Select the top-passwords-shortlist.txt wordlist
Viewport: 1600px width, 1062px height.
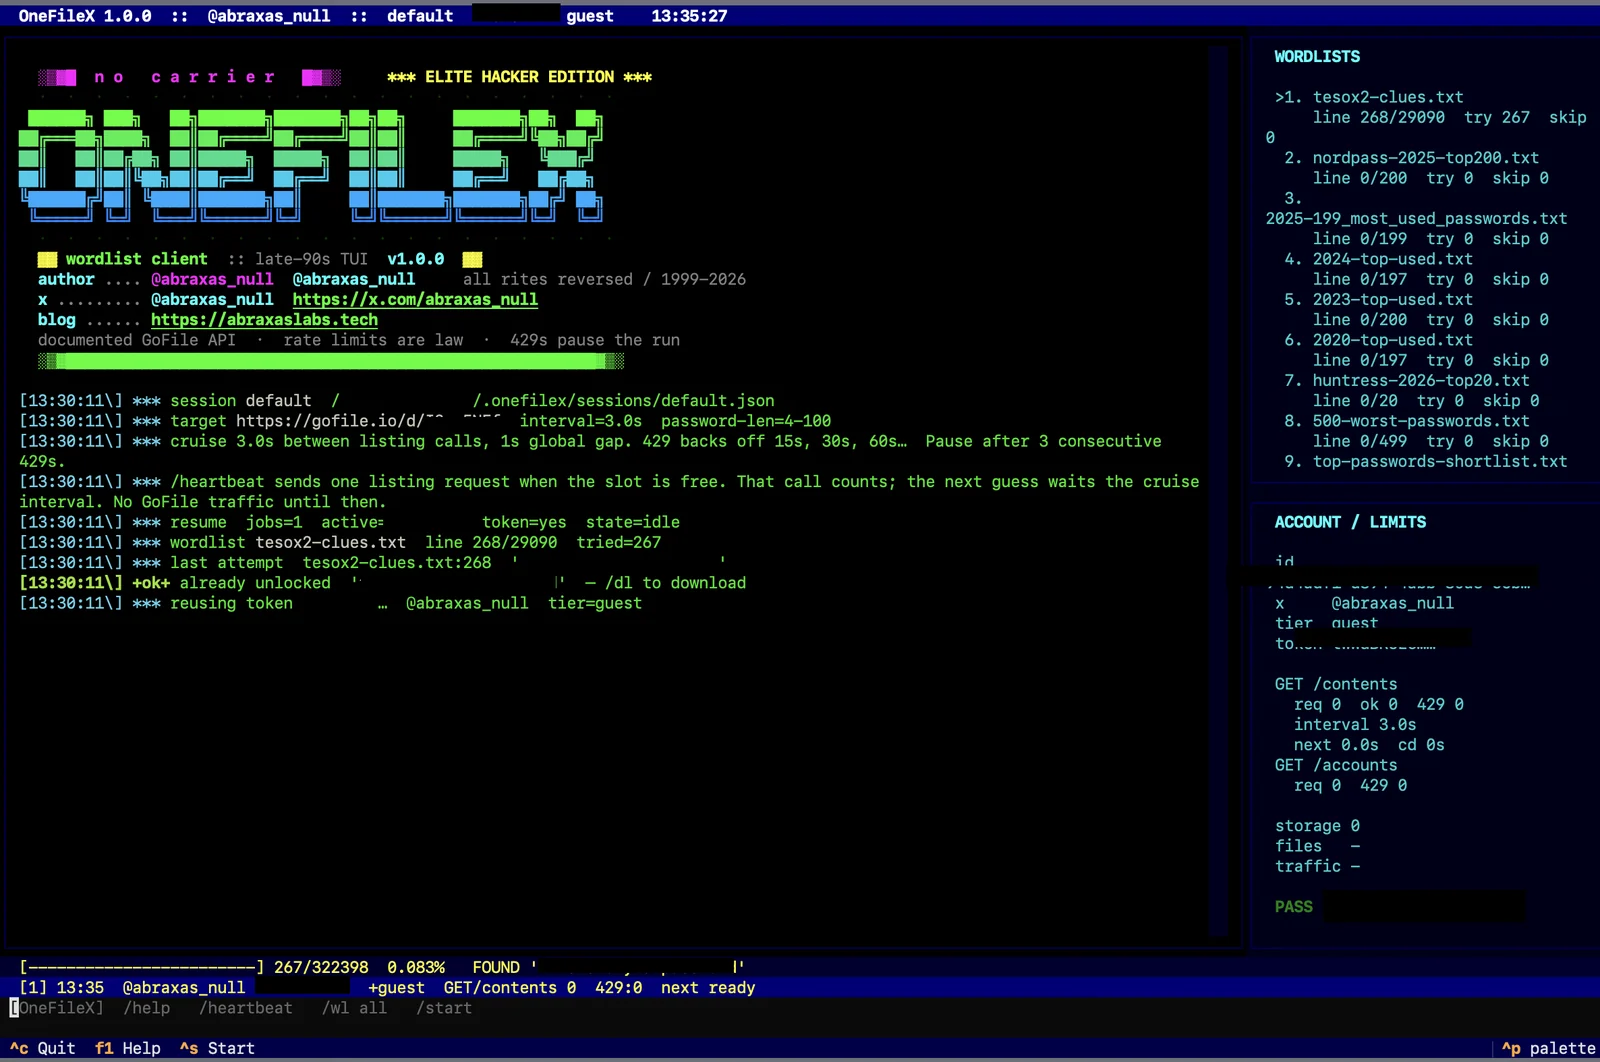coord(1439,462)
